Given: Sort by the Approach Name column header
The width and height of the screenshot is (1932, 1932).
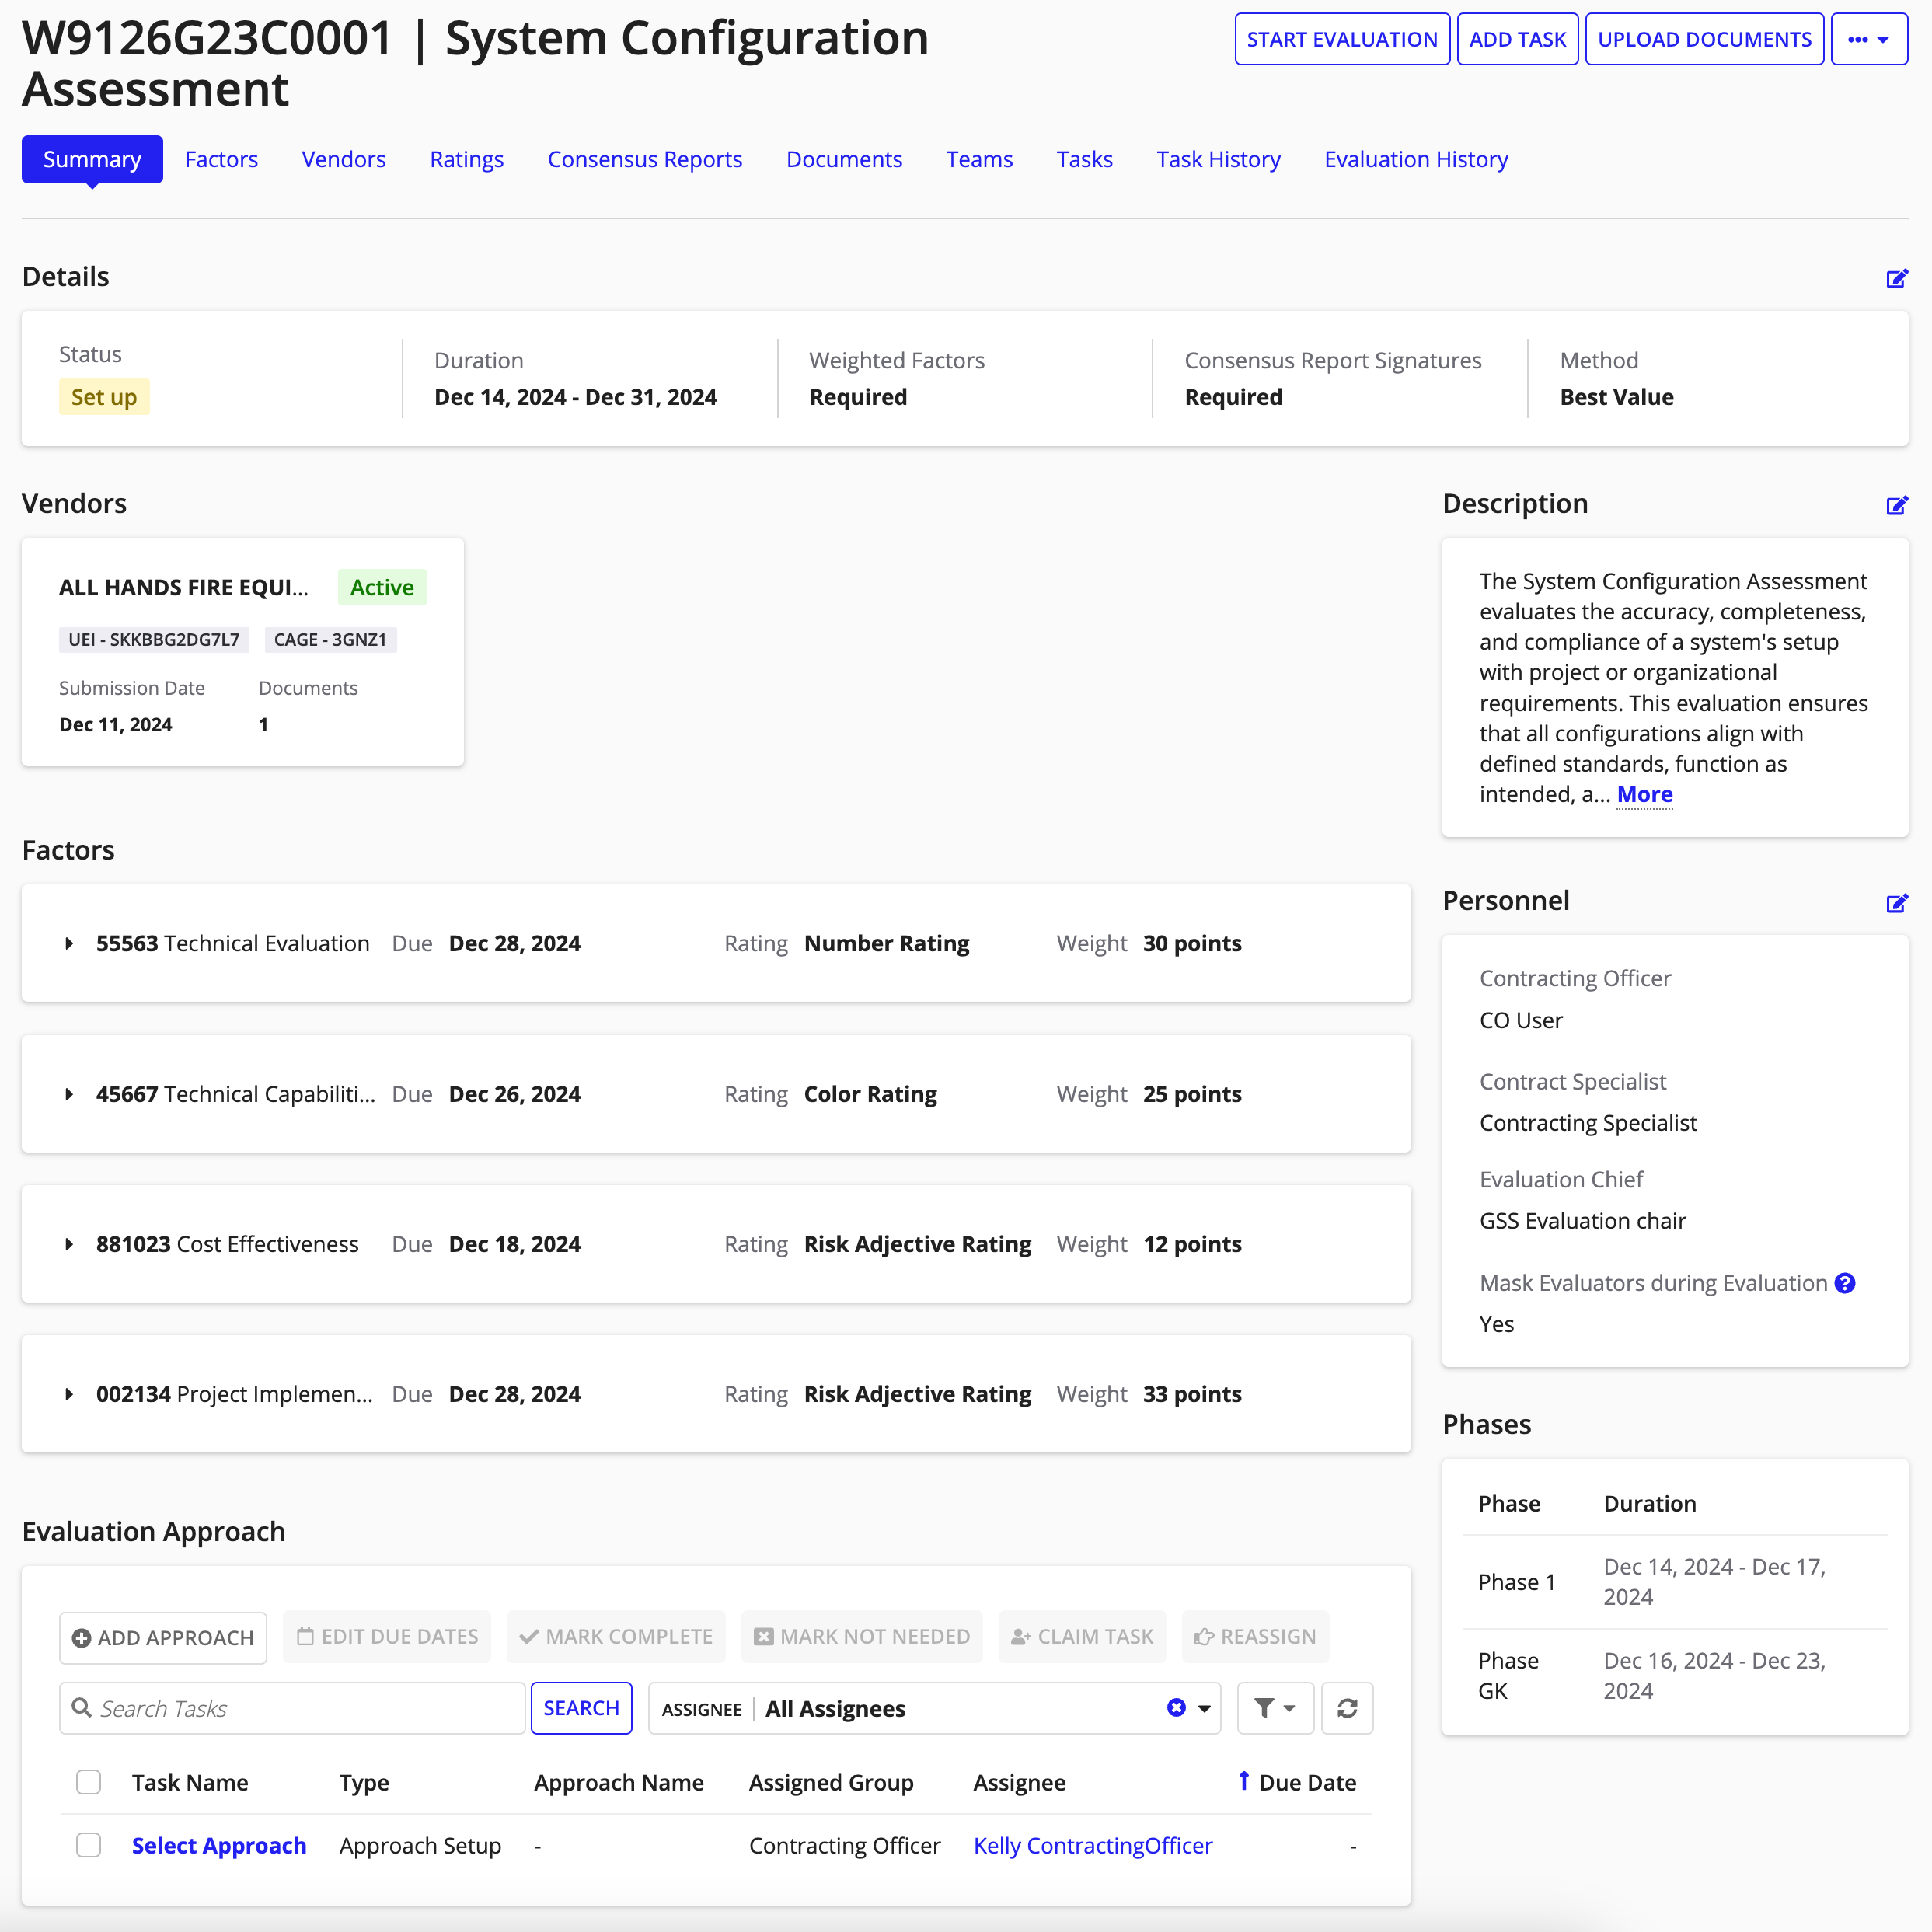Looking at the screenshot, I should tap(619, 1782).
